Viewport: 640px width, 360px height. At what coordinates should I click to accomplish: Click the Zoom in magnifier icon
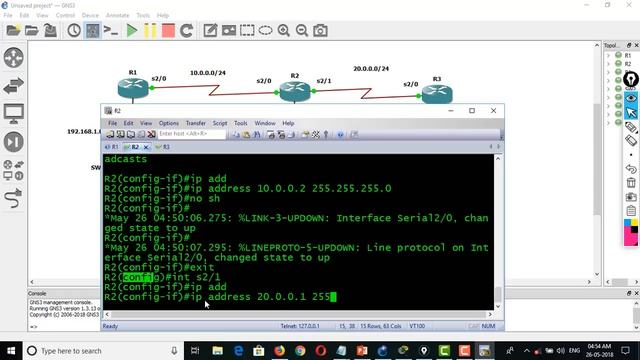click(284, 31)
